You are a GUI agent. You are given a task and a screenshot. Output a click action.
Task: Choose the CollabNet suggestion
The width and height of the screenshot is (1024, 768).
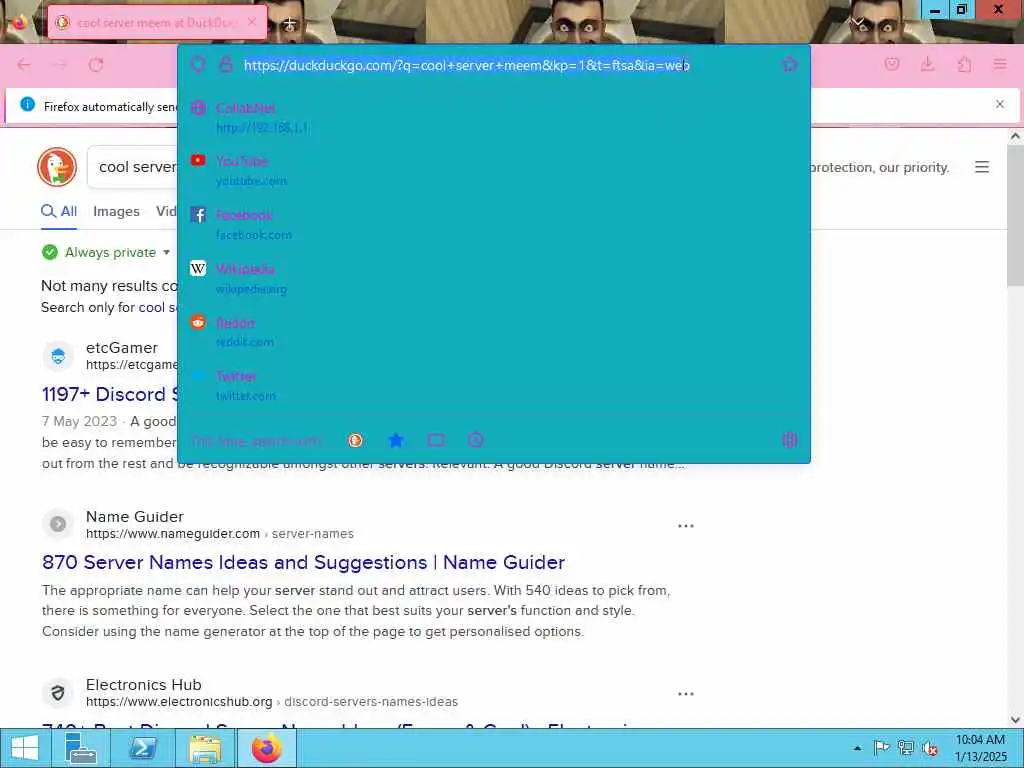coord(494,118)
